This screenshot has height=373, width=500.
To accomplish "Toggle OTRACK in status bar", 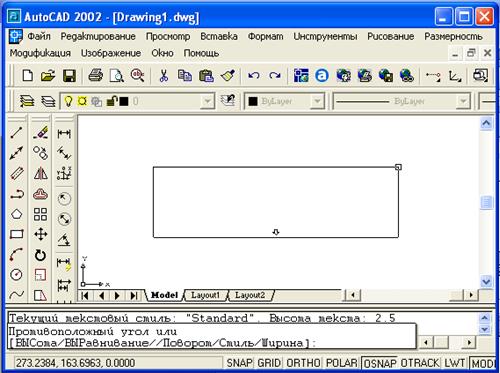I will tap(420, 363).
